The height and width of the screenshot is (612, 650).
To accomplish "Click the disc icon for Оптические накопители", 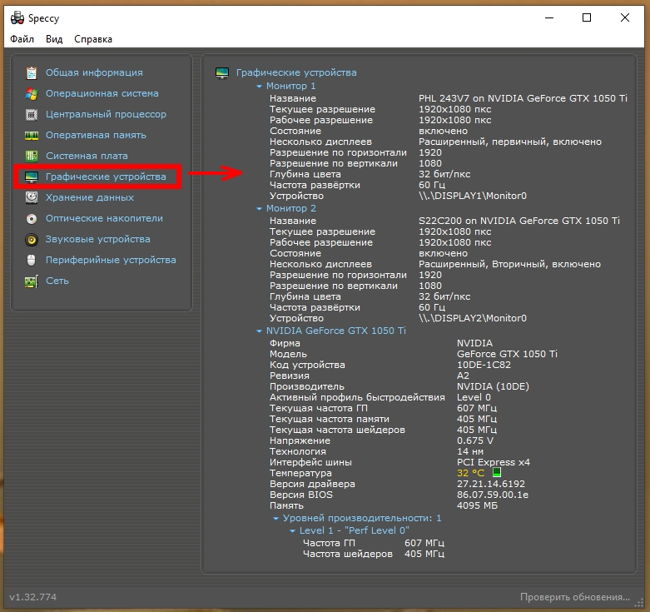I will pyautogui.click(x=32, y=219).
